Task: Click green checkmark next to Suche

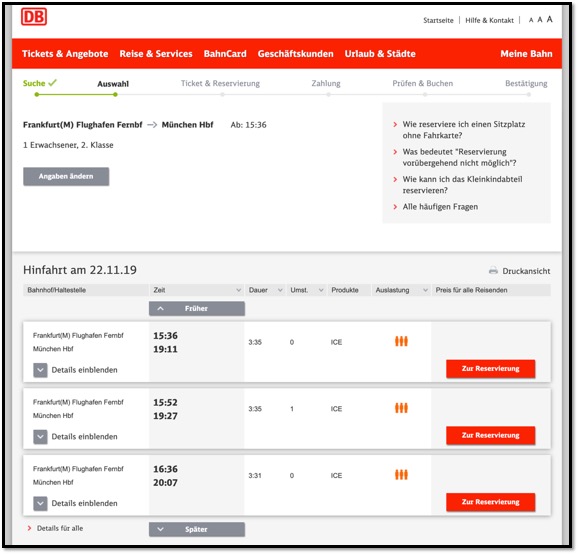Action: click(x=52, y=83)
